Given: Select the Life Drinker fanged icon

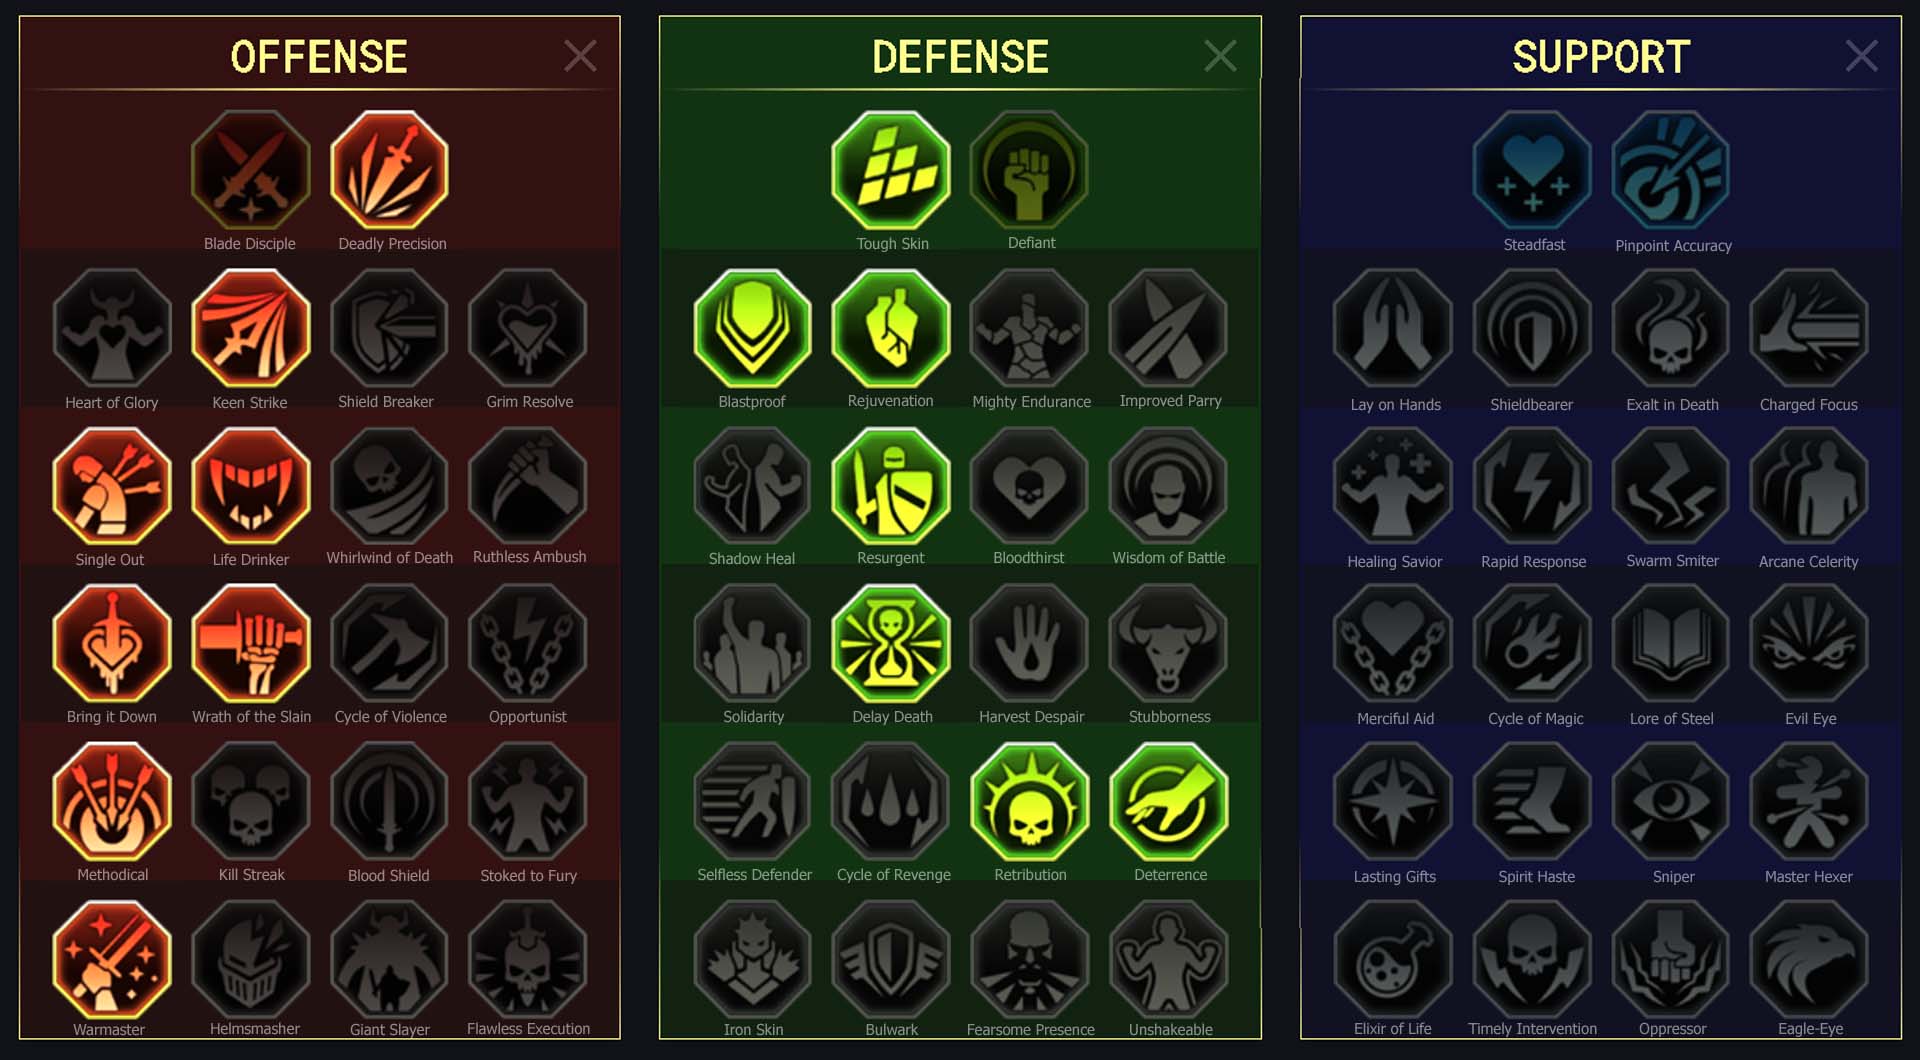Looking at the screenshot, I should (251, 486).
